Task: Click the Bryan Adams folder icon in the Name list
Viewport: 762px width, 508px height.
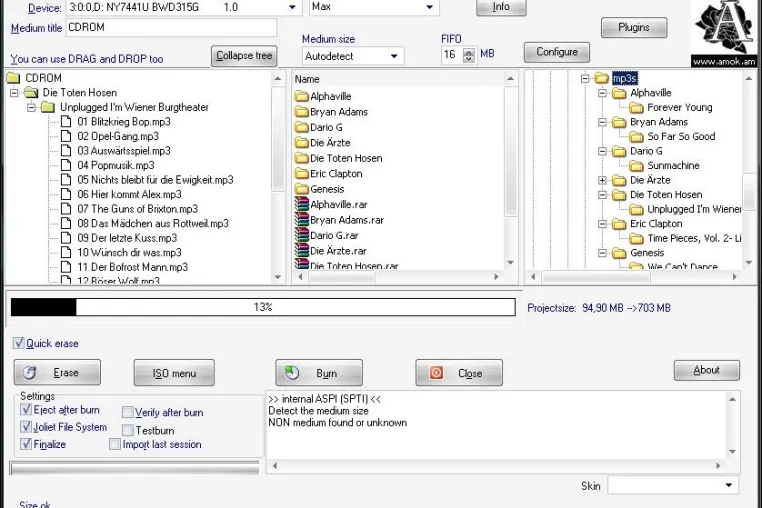Action: coord(302,112)
